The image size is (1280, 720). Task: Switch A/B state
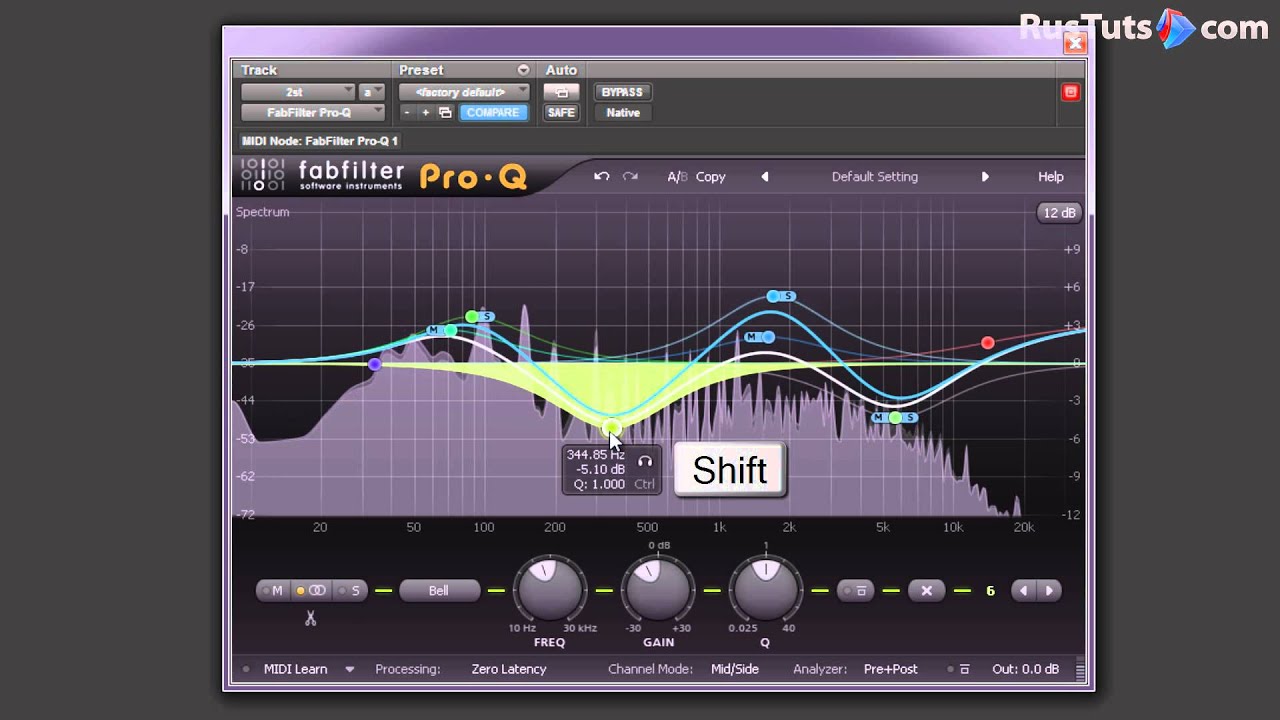[677, 176]
